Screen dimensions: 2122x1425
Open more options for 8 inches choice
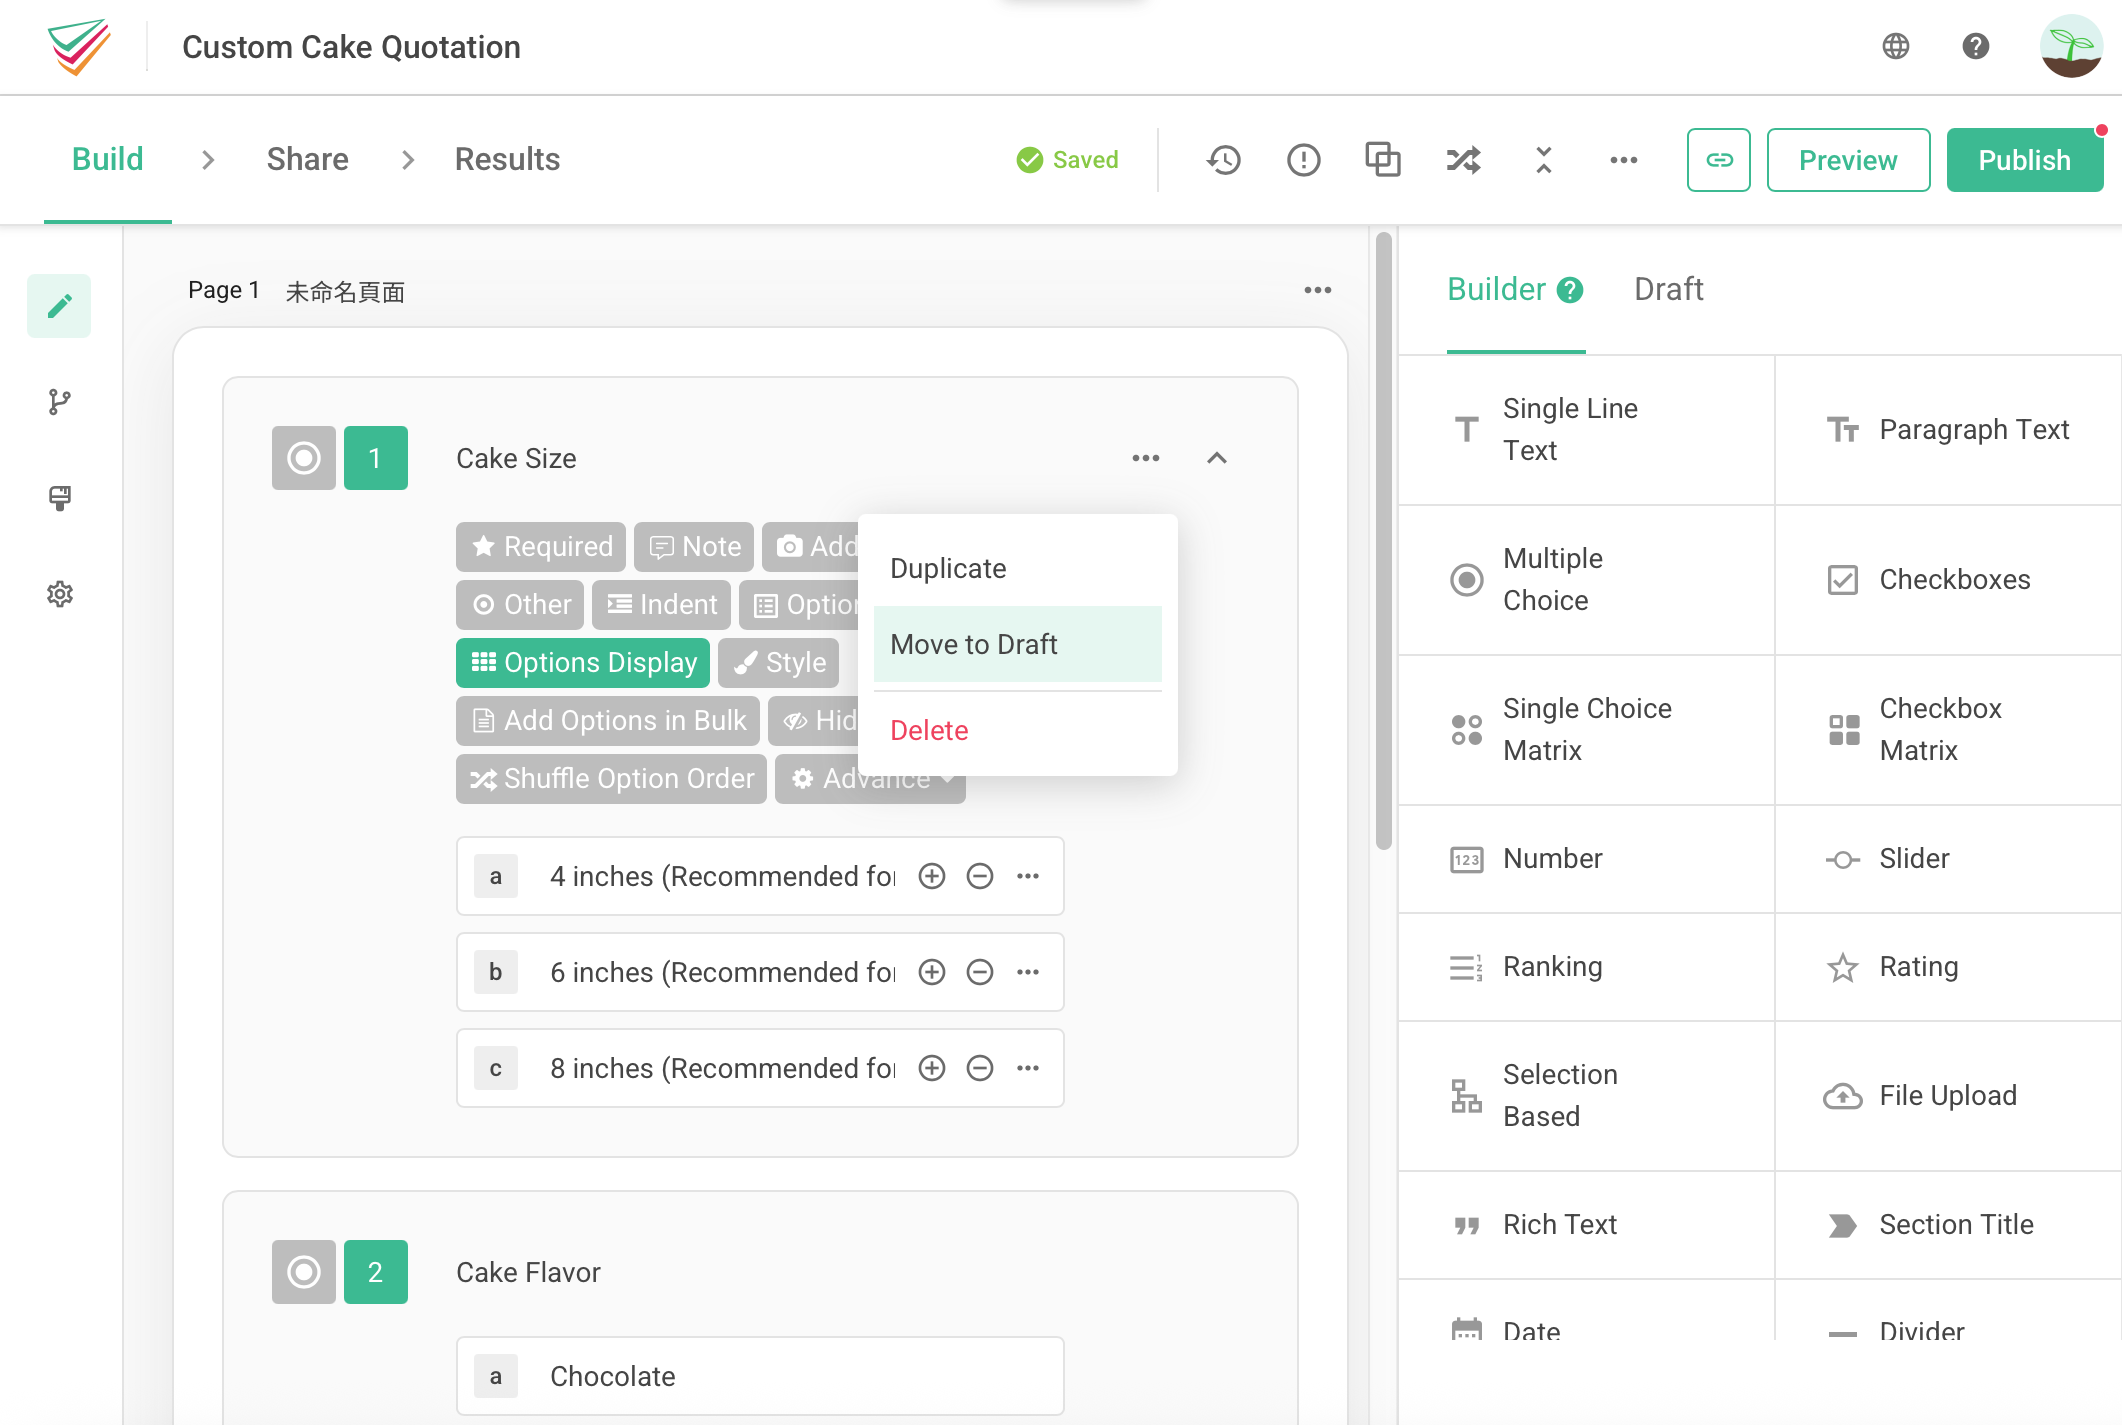(x=1027, y=1068)
